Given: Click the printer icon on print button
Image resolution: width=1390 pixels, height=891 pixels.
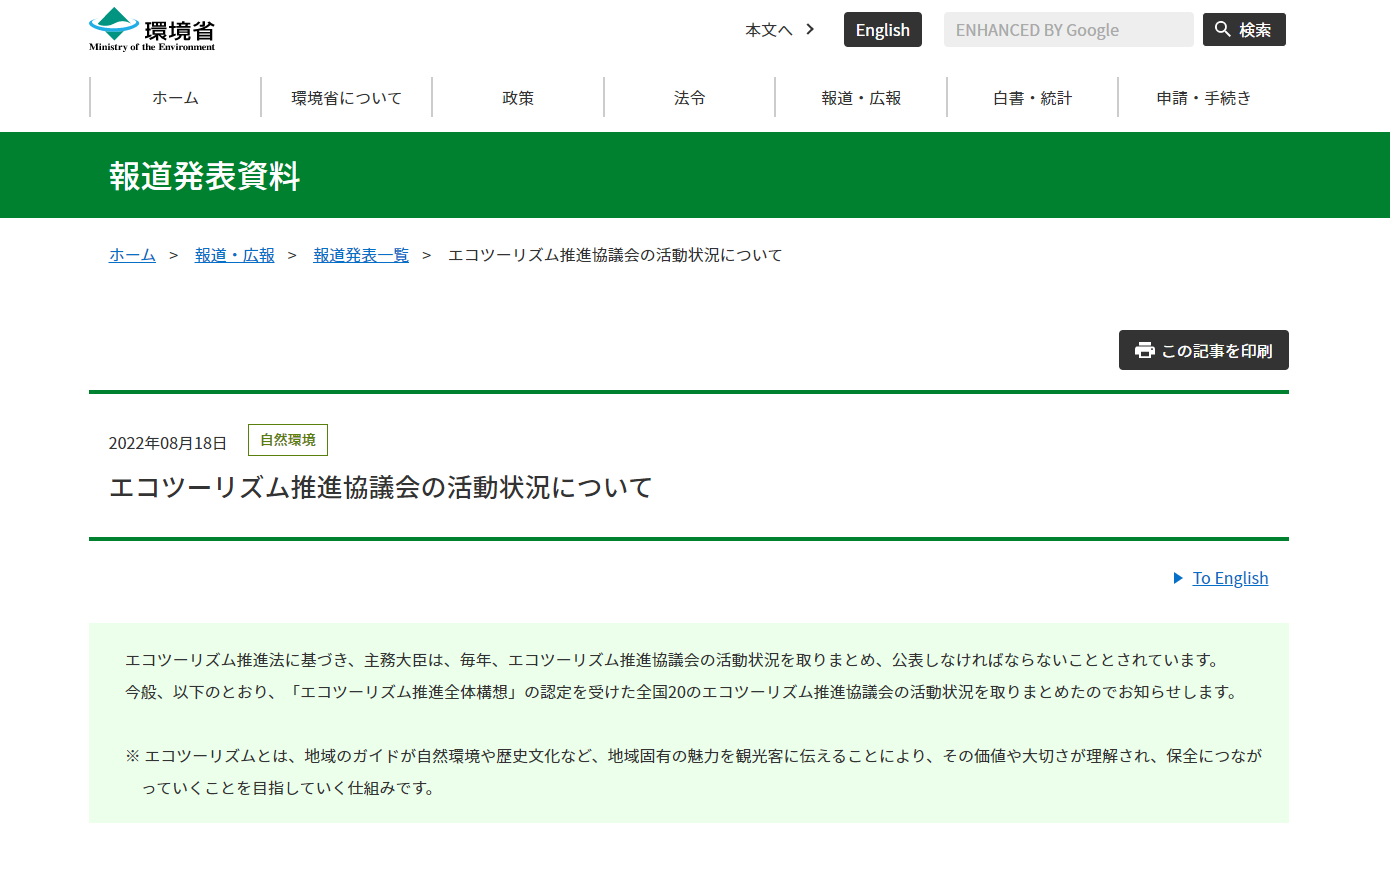Looking at the screenshot, I should coord(1144,350).
